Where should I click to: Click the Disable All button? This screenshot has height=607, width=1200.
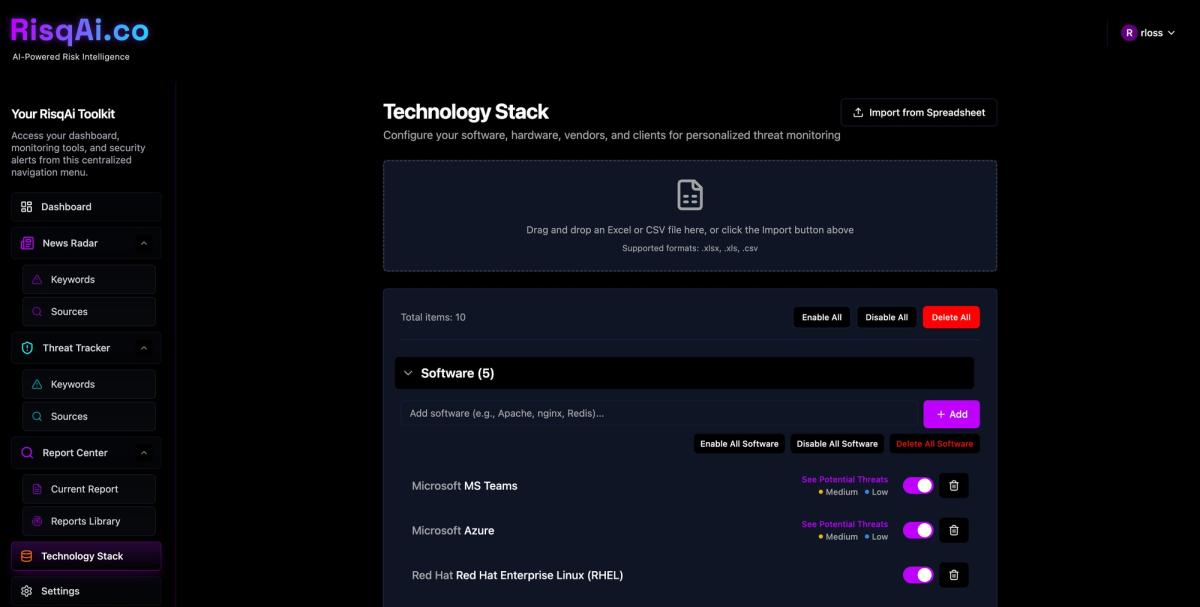tap(887, 317)
